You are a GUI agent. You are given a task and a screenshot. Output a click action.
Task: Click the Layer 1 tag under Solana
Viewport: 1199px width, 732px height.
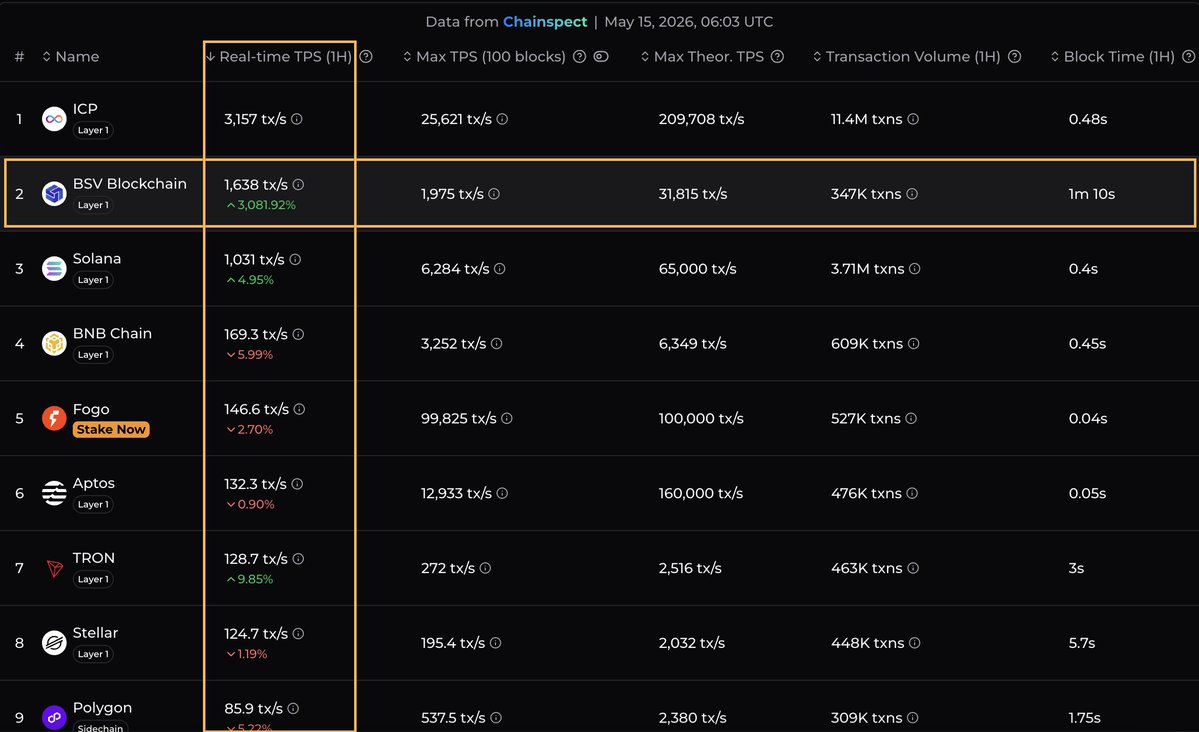click(x=93, y=280)
